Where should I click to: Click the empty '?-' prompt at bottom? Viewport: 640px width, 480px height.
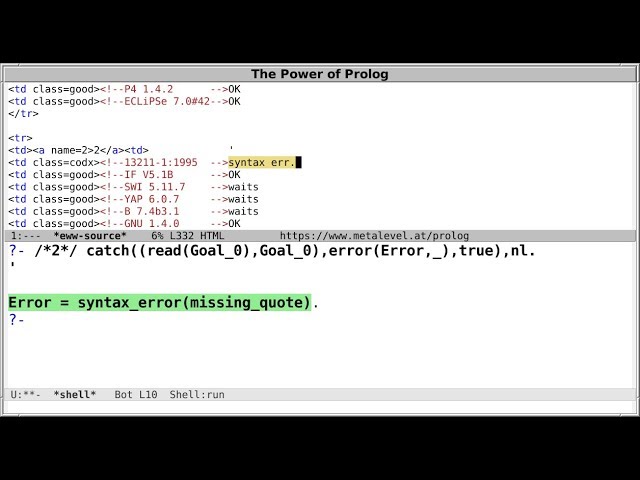pyautogui.click(x=16, y=320)
